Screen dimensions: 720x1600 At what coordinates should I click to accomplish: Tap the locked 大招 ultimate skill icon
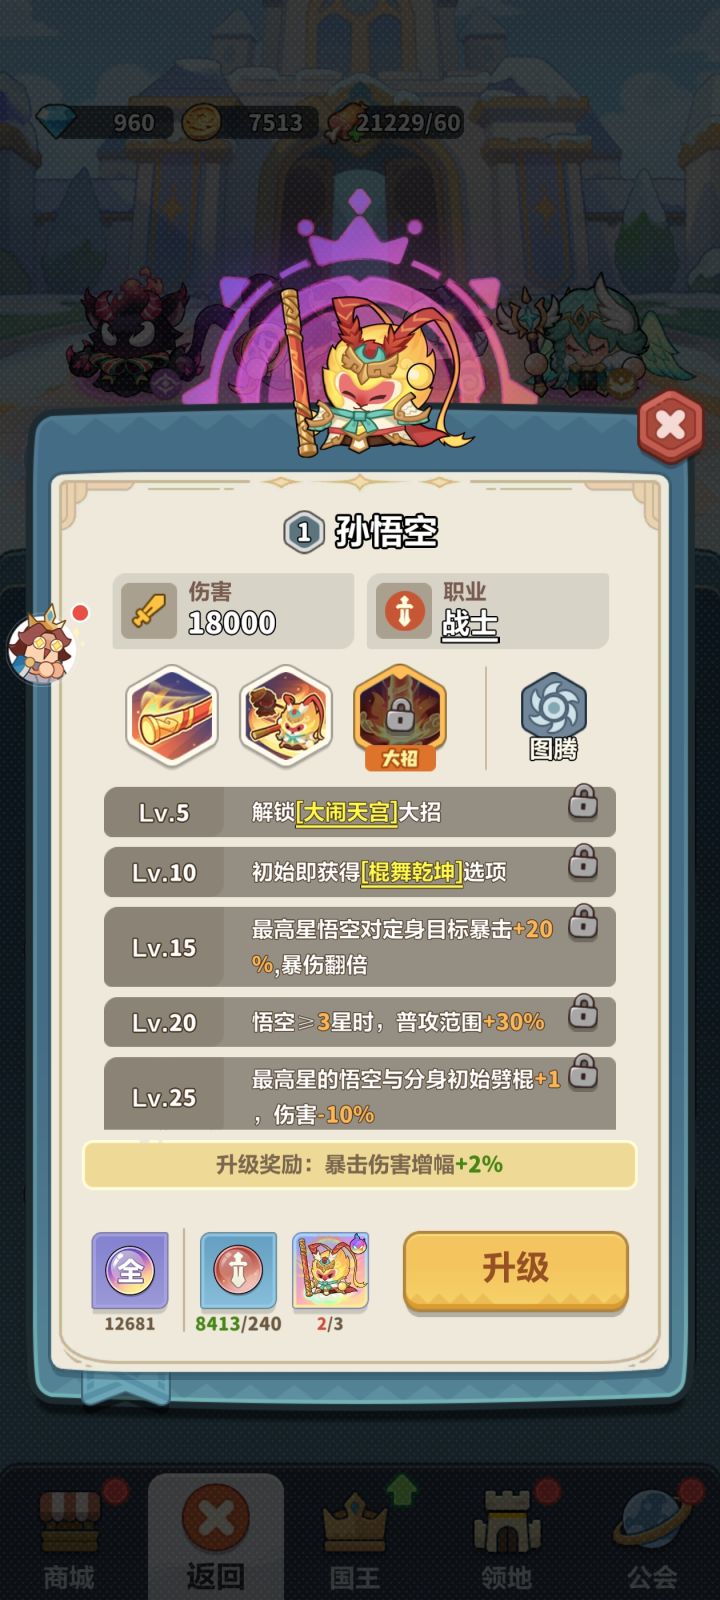tap(400, 717)
